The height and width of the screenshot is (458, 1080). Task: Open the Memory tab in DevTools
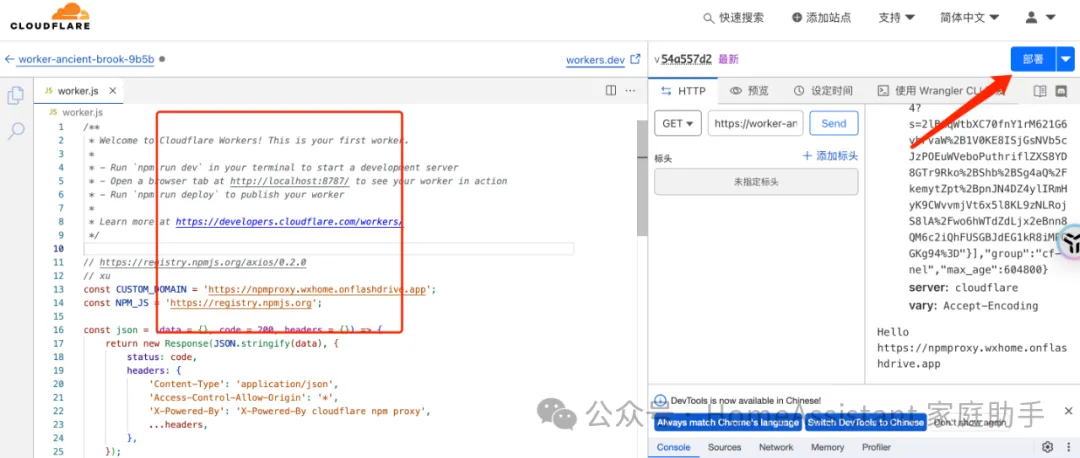tap(827, 448)
